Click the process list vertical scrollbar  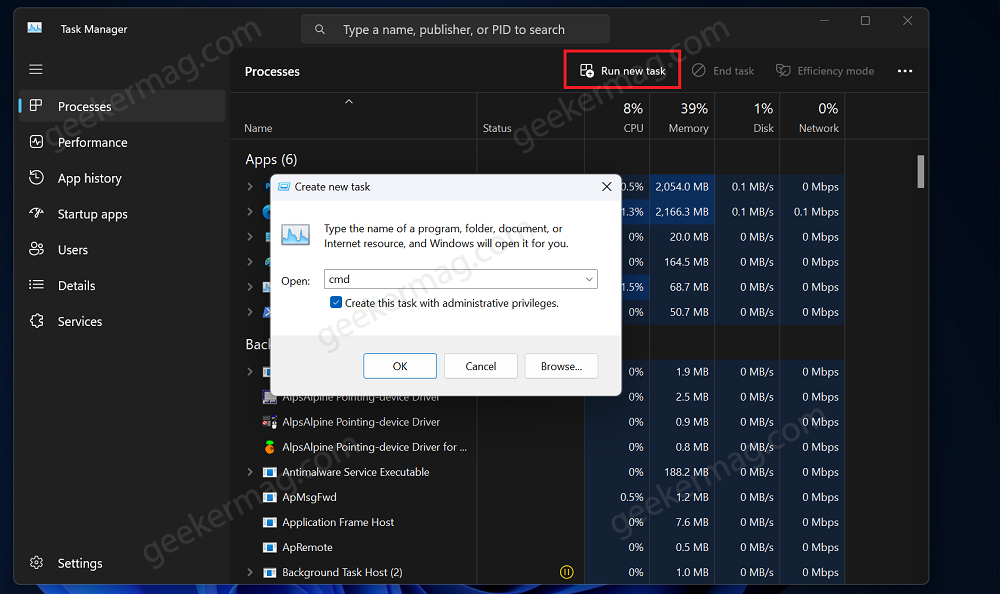920,171
